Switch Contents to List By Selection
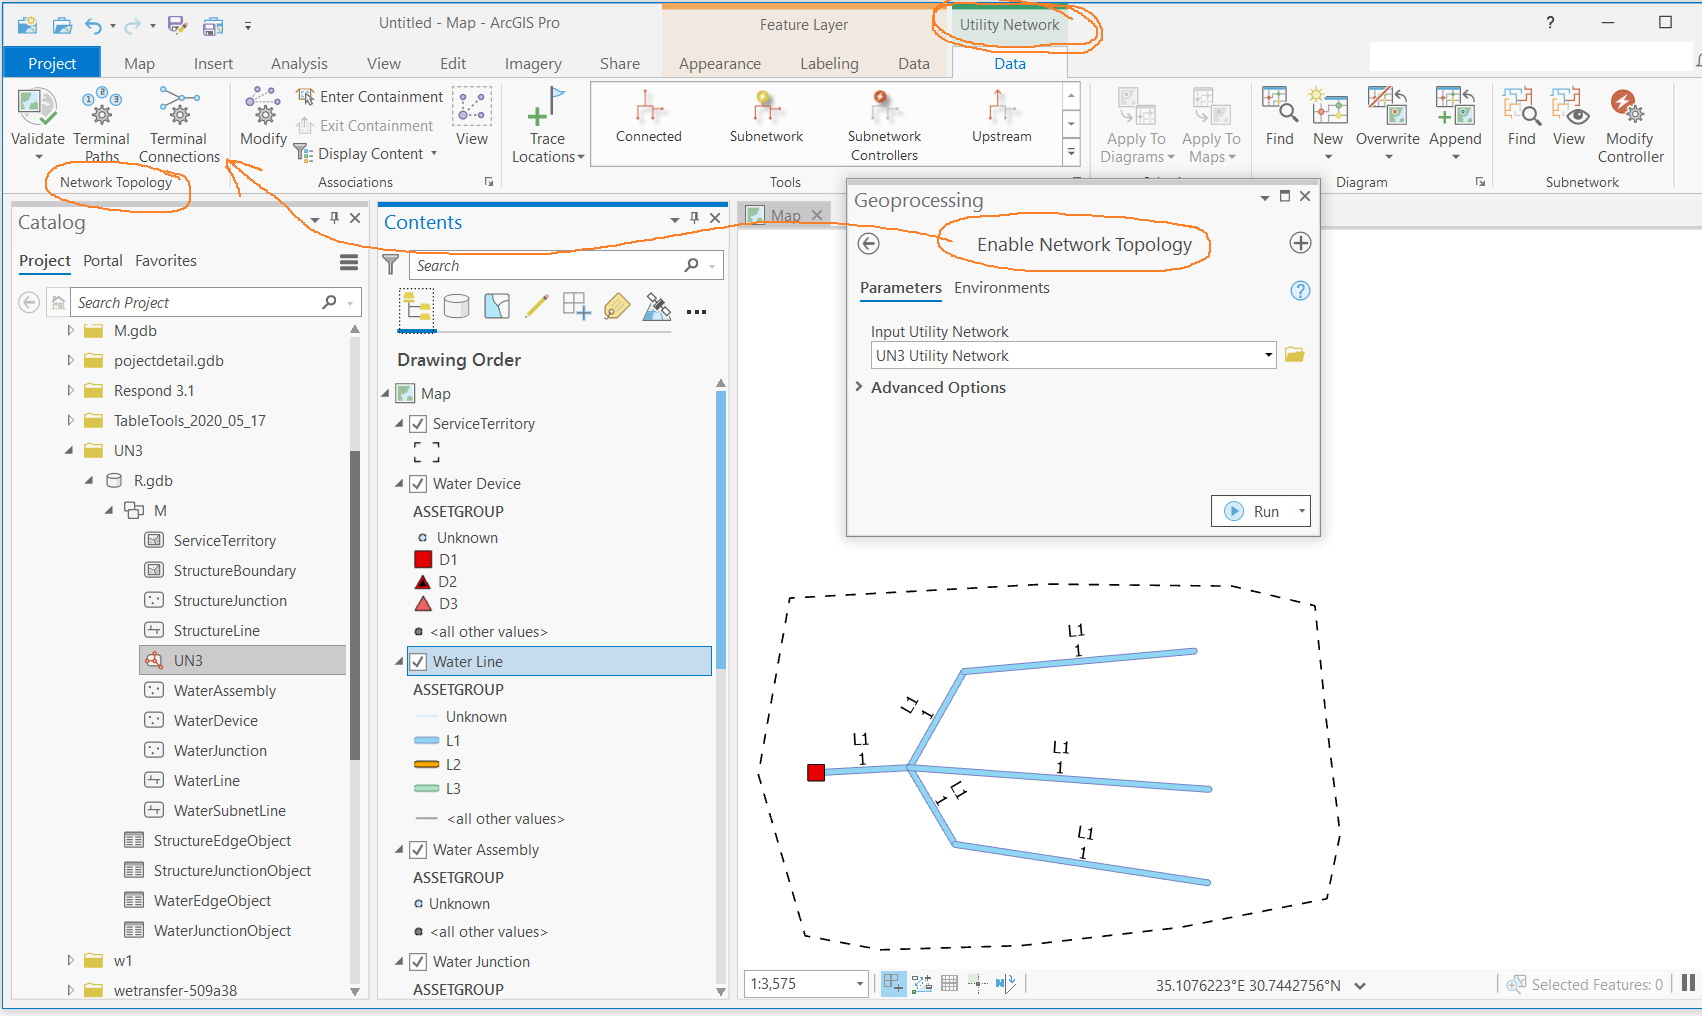The image size is (1702, 1016). click(497, 306)
